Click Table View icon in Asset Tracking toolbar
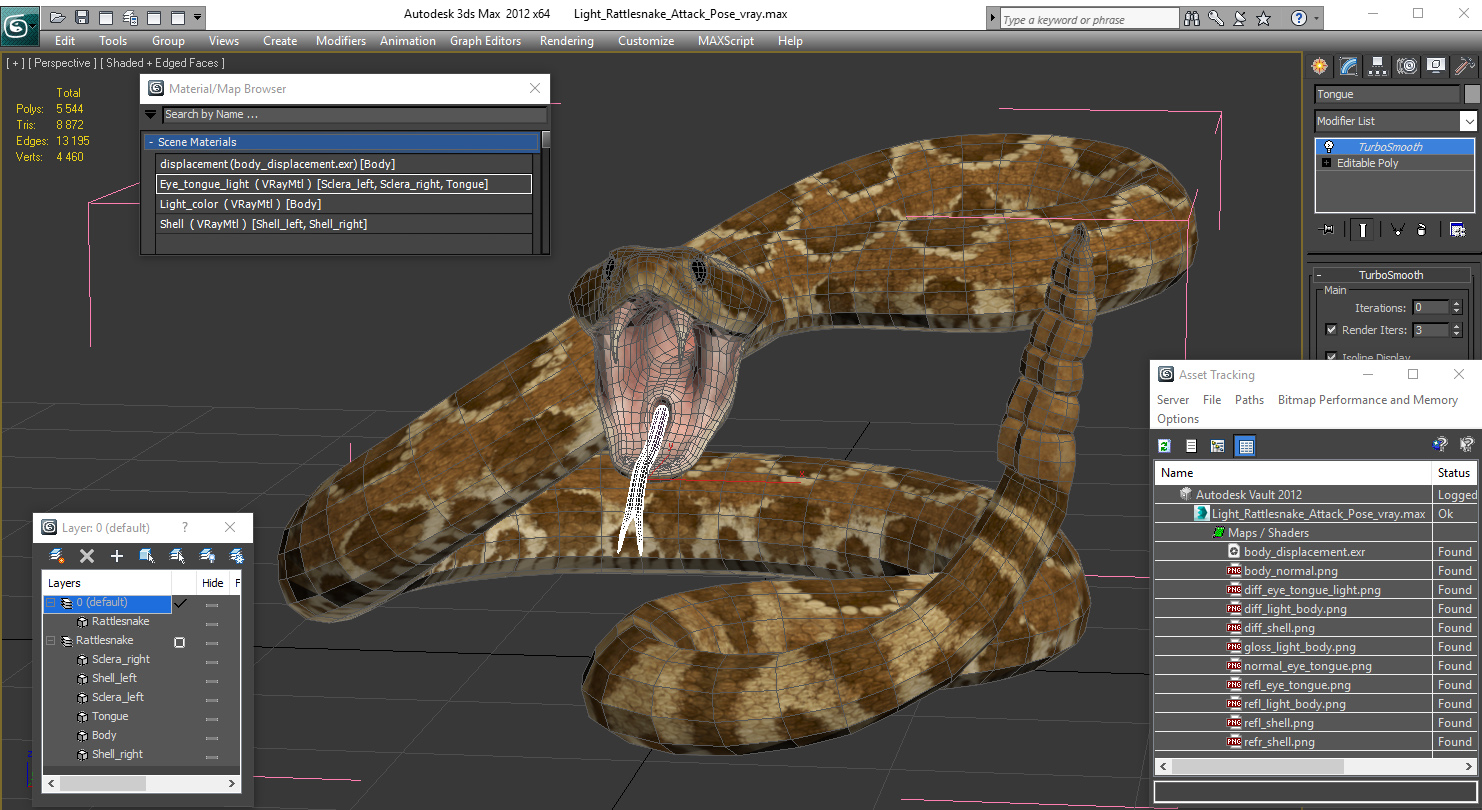1482x810 pixels. pyautogui.click(x=1245, y=446)
